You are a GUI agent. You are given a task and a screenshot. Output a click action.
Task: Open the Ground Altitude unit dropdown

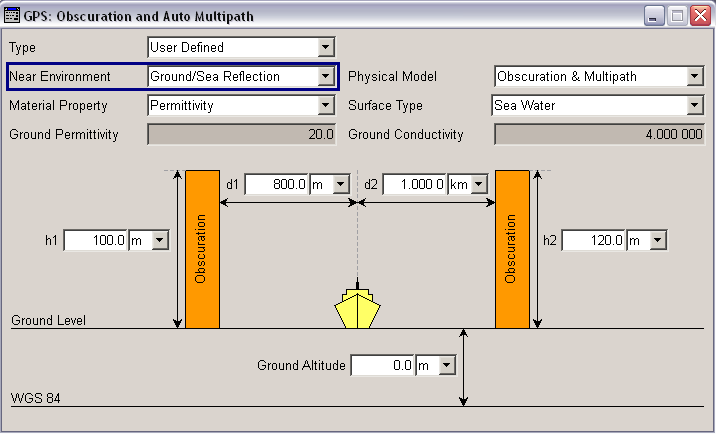point(447,366)
